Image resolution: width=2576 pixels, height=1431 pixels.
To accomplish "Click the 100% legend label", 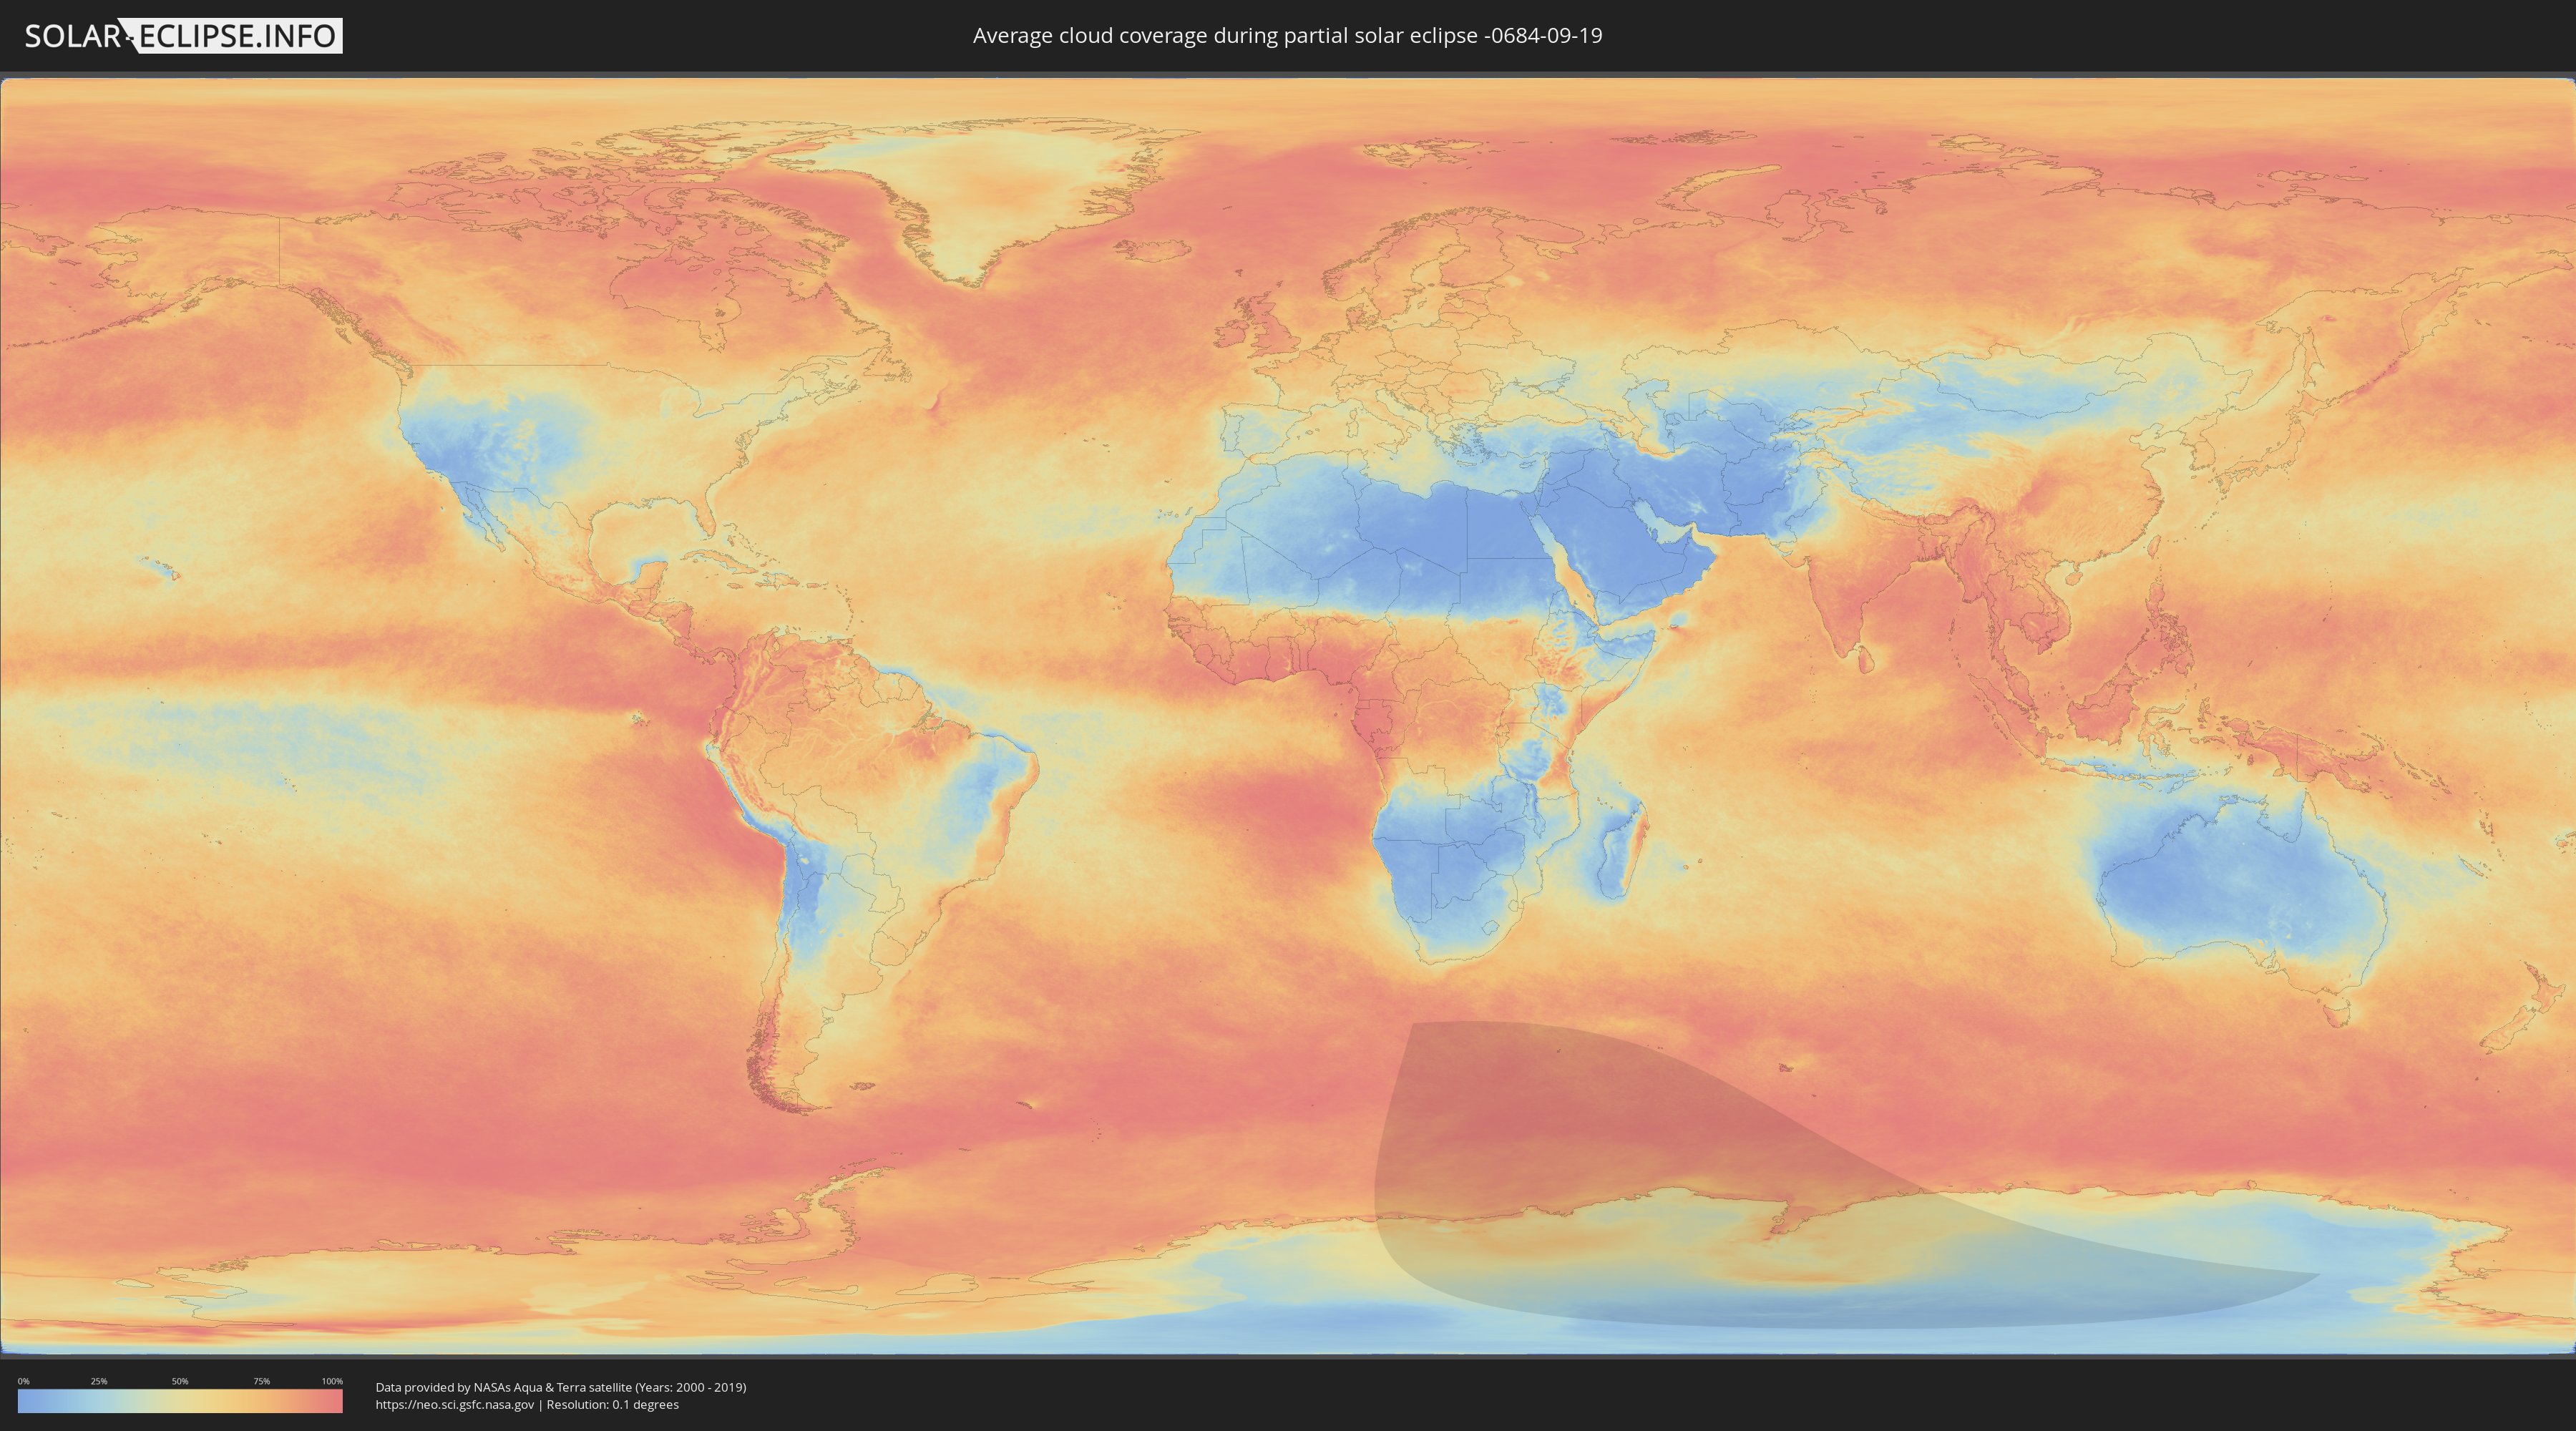I will click(332, 1381).
